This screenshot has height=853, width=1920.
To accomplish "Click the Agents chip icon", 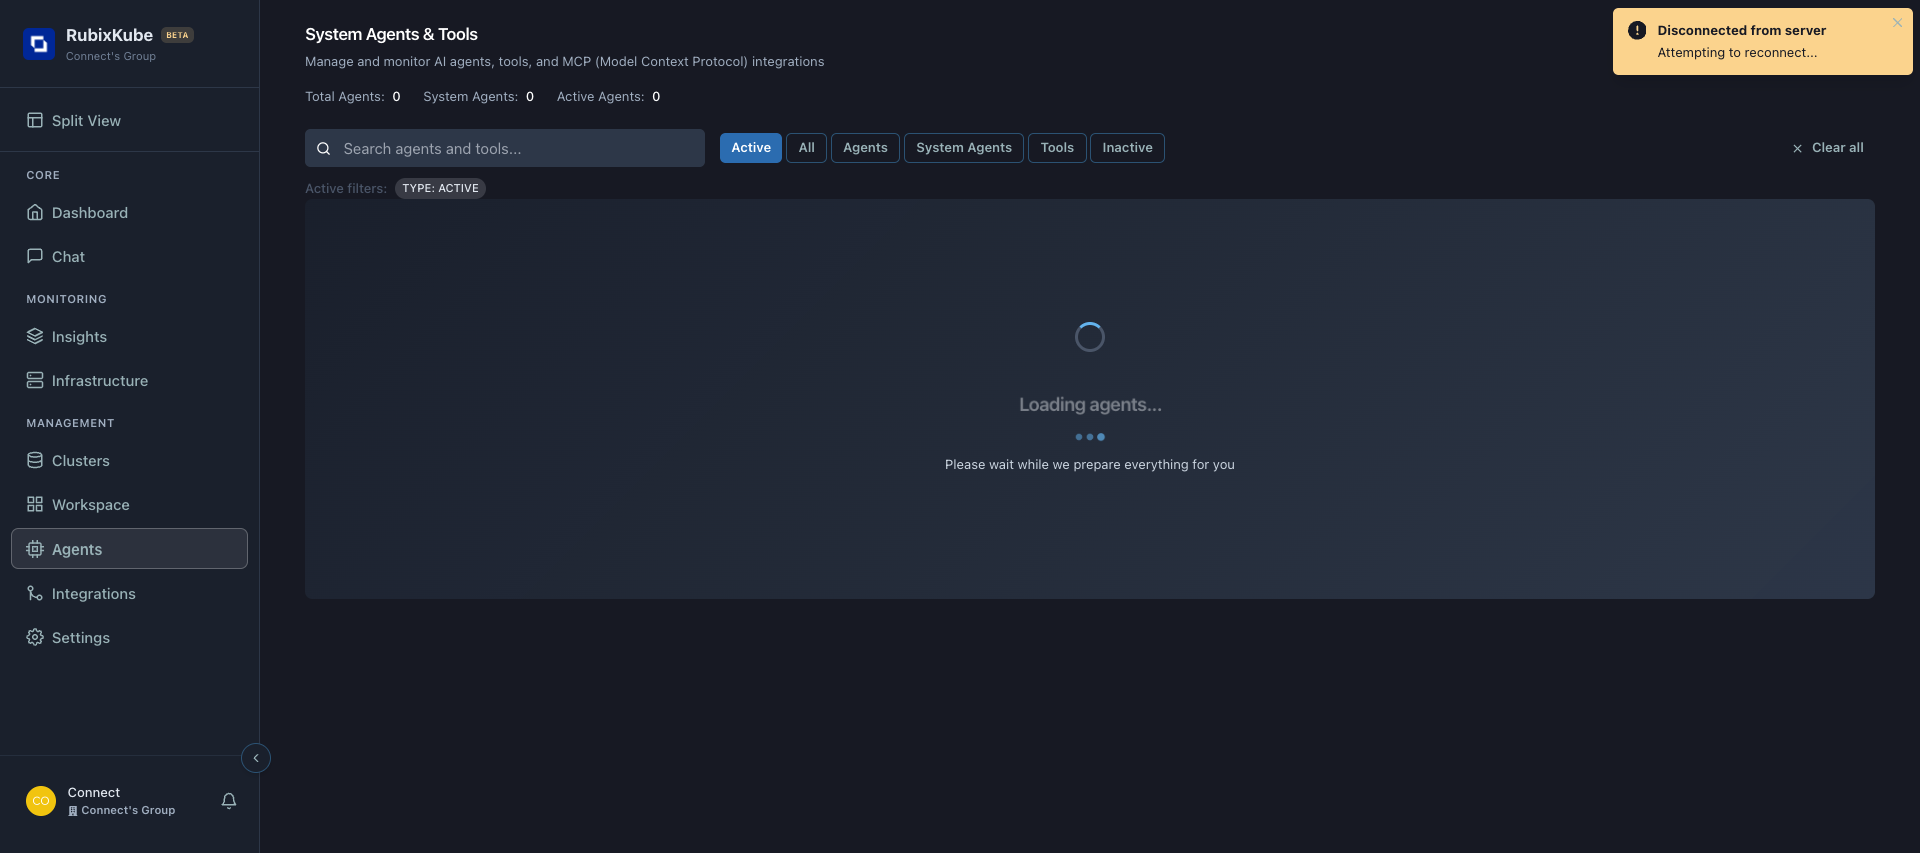I will click(x=35, y=549).
